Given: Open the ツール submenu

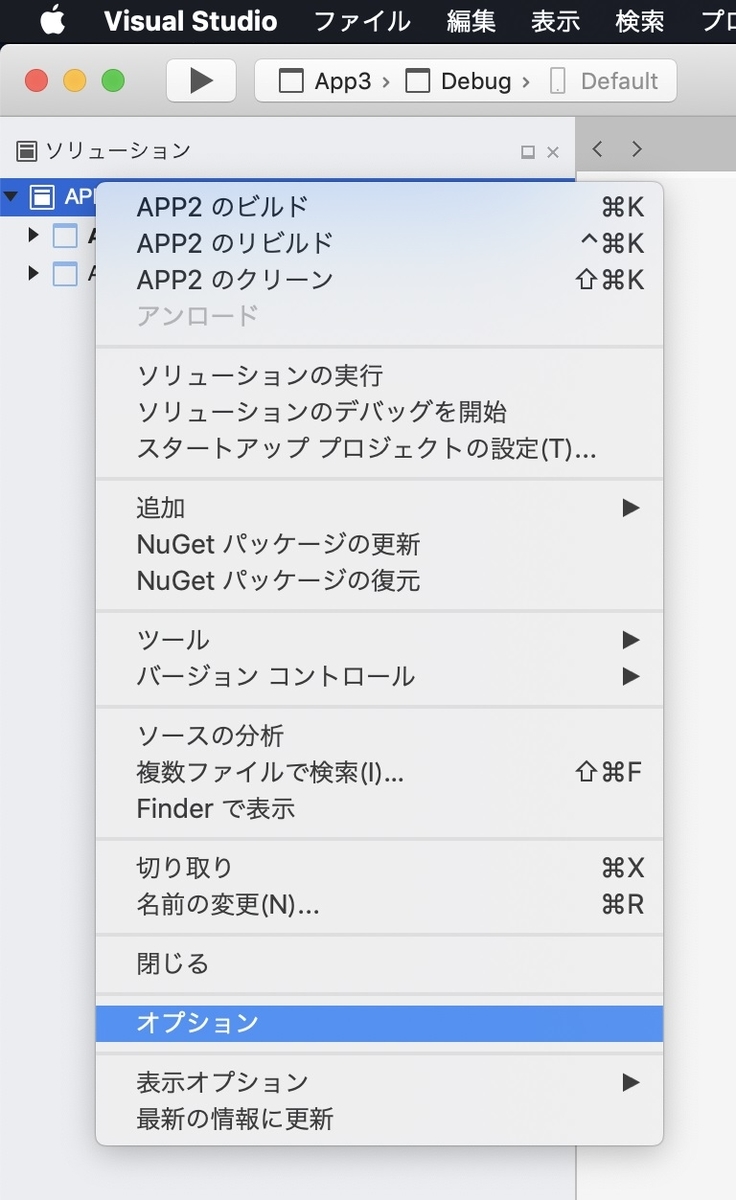Looking at the screenshot, I should pos(379,640).
